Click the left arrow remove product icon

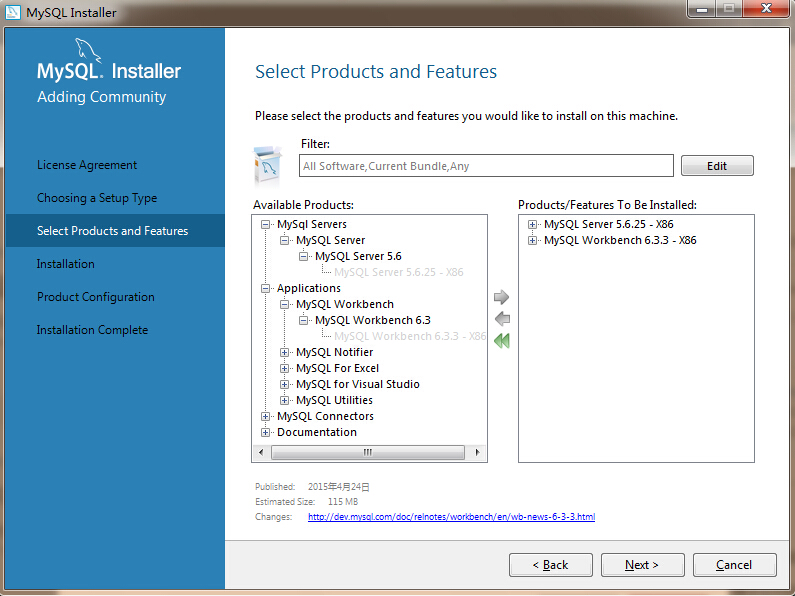click(502, 319)
